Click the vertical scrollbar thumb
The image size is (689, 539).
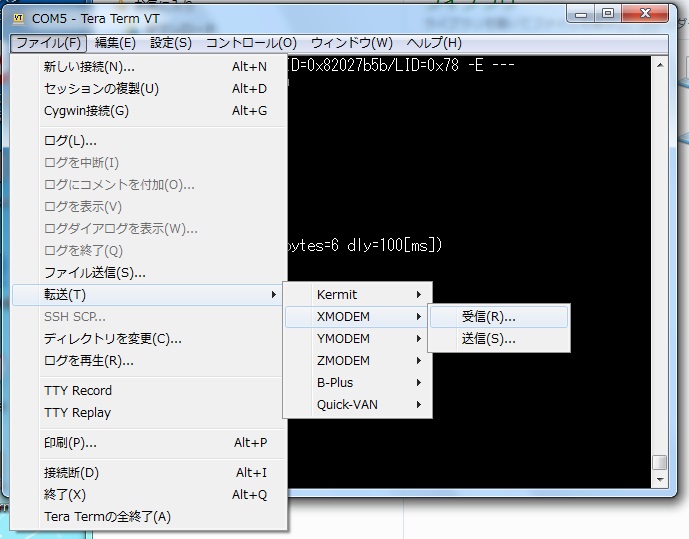click(660, 462)
